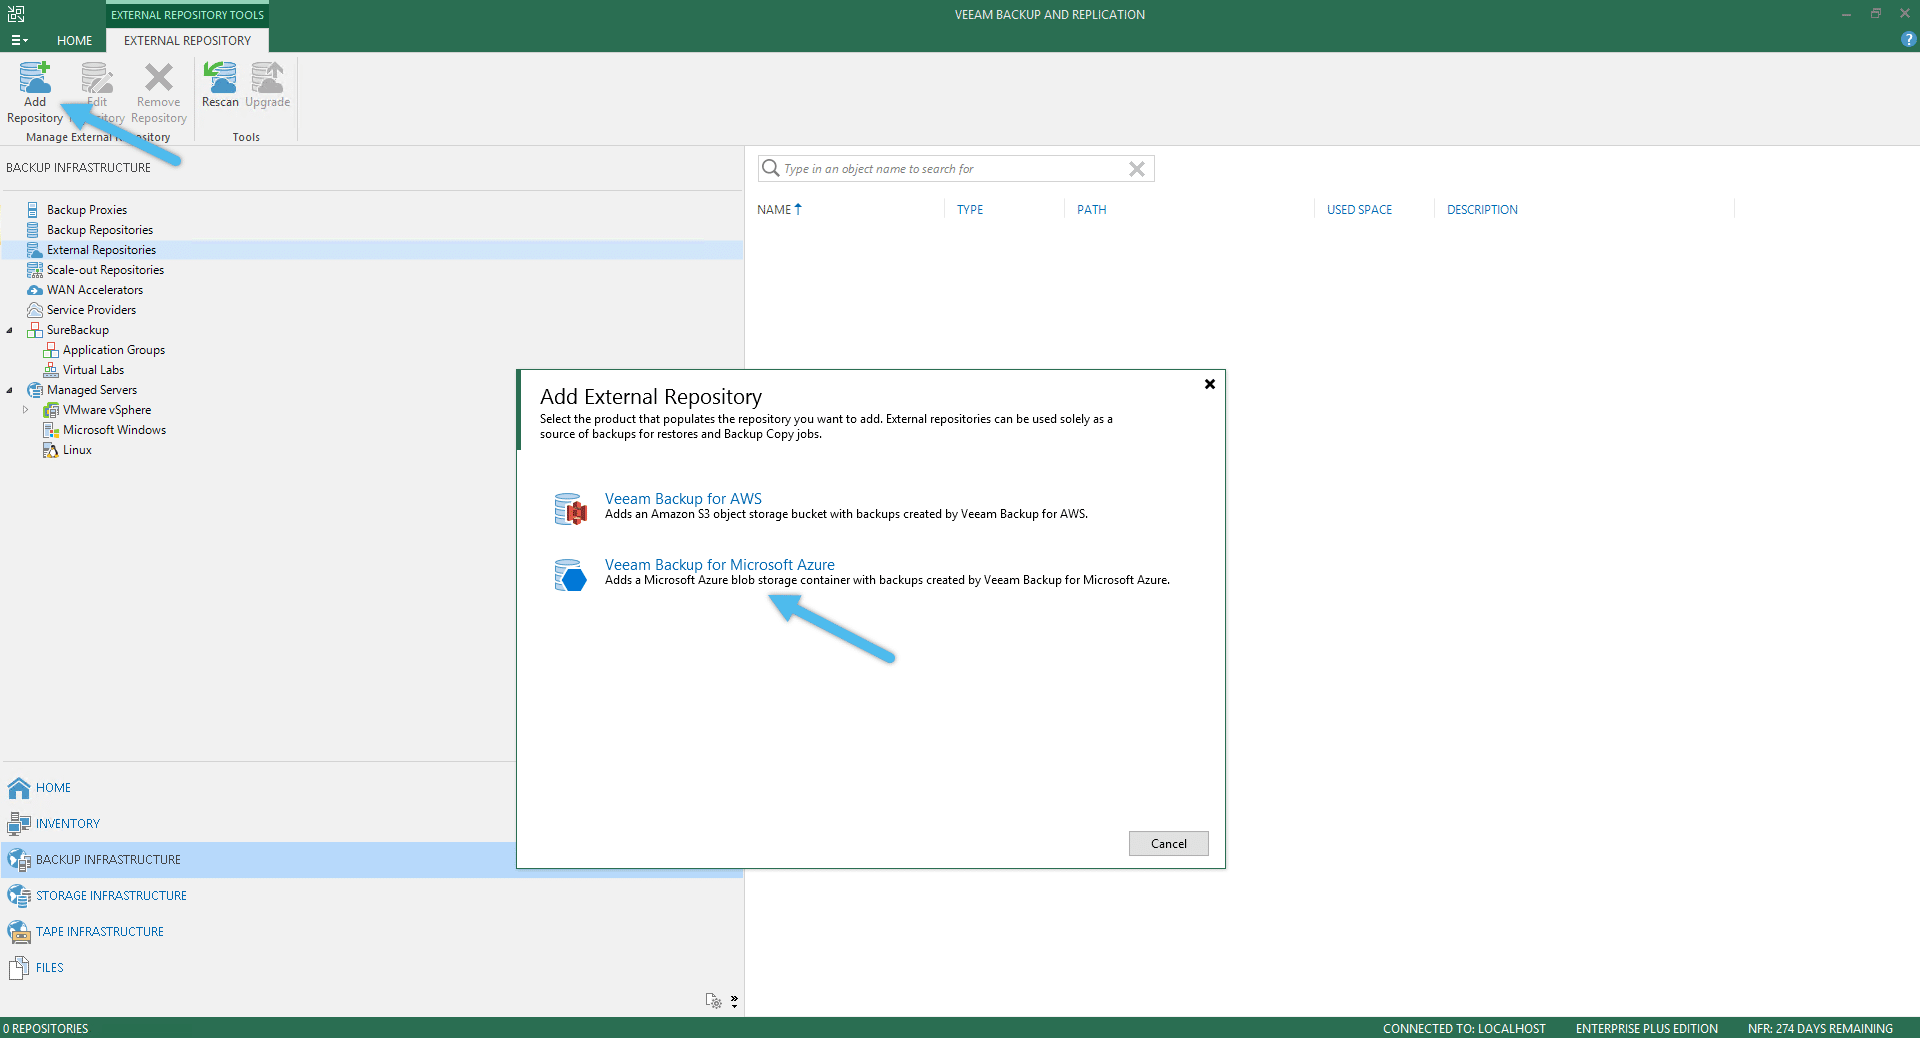Open the main application menu button
Screen dimensions: 1920x1038
tap(19, 40)
